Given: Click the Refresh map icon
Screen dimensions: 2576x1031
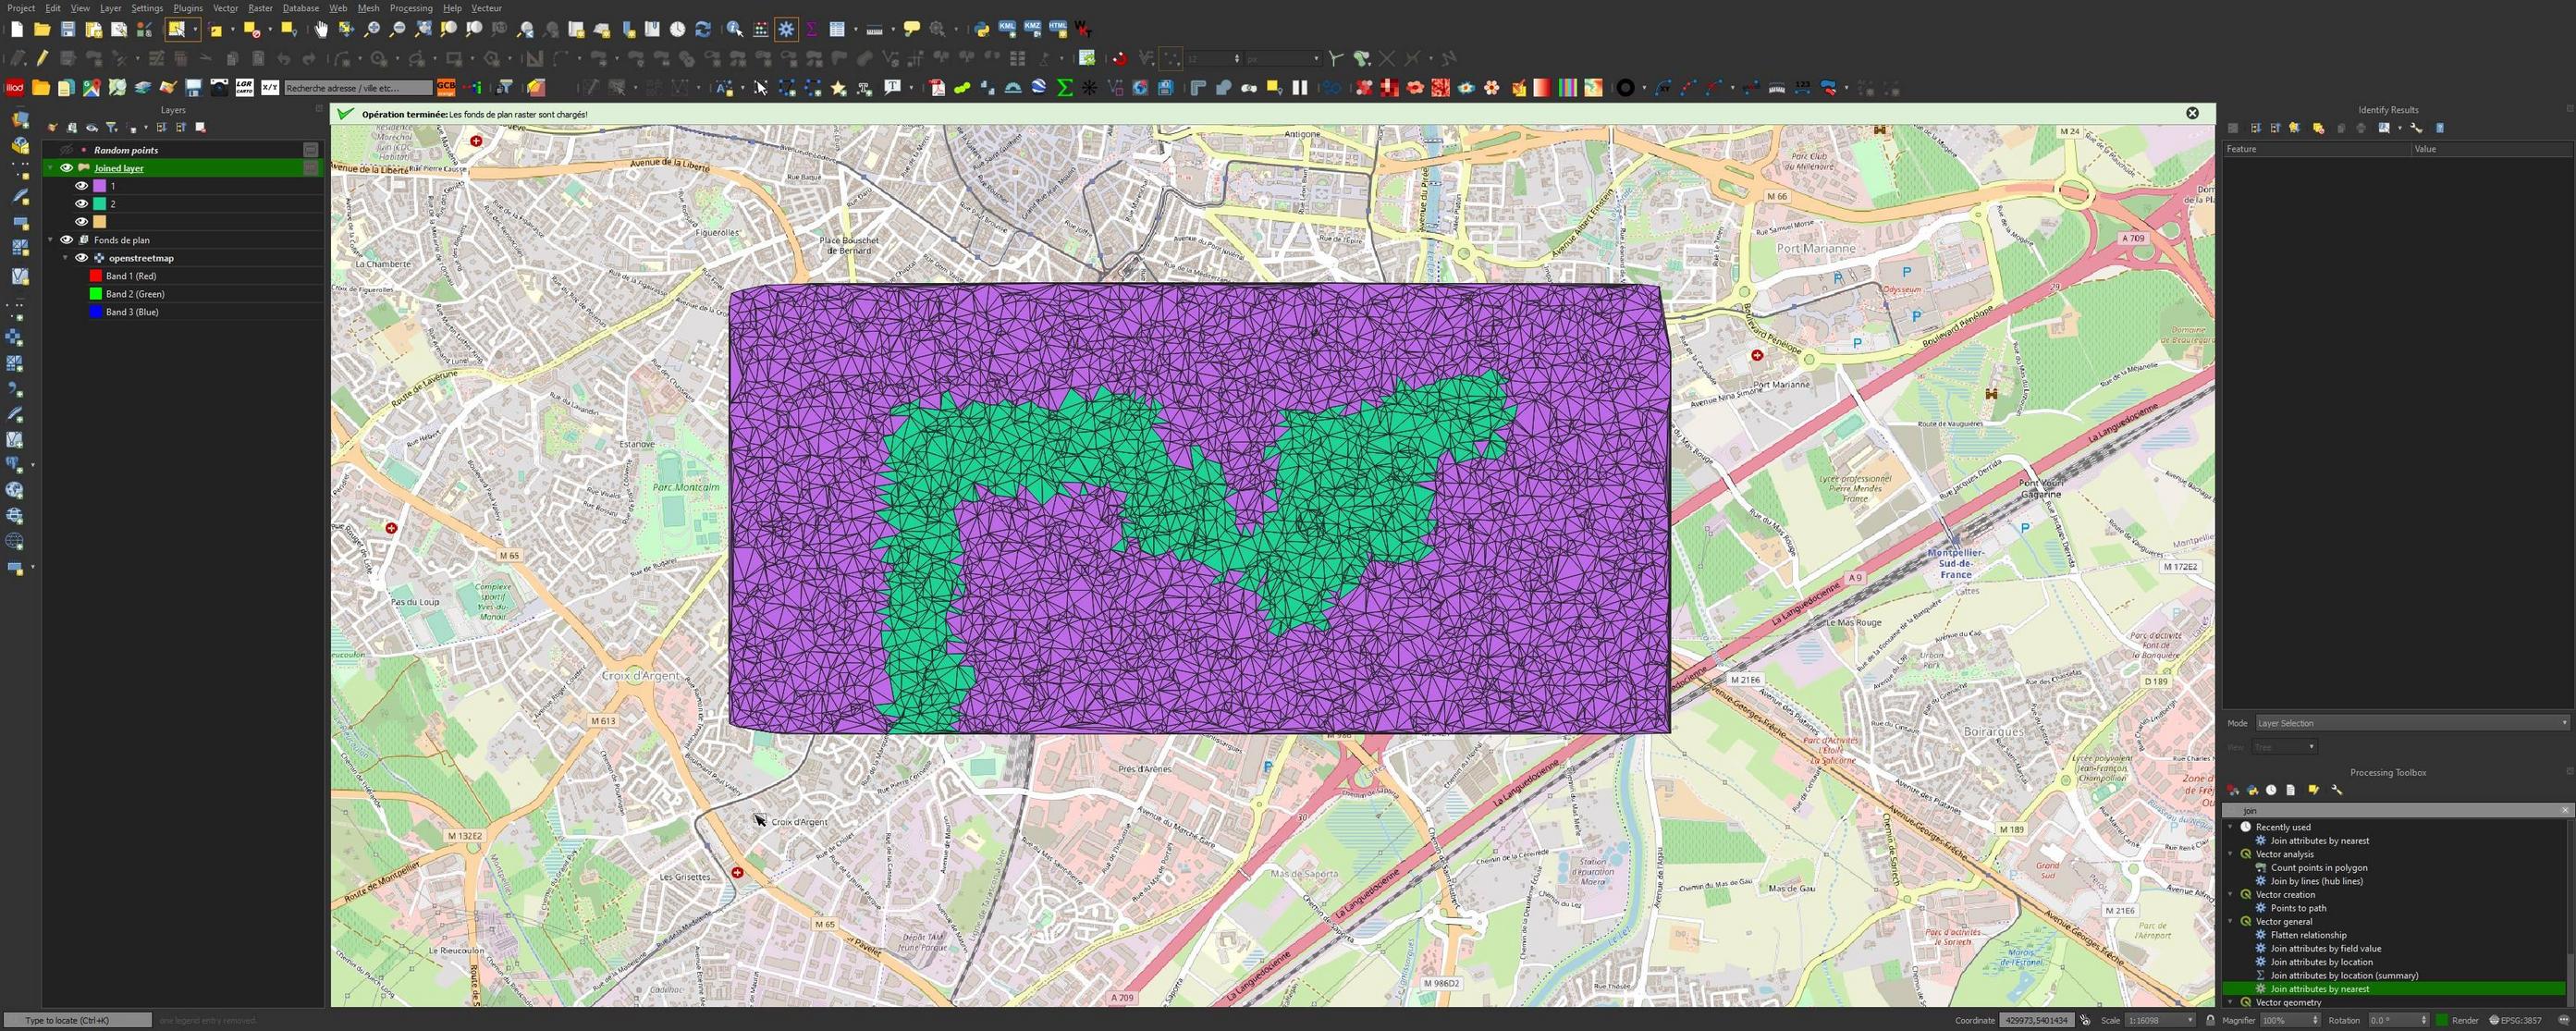Looking at the screenshot, I should [703, 30].
